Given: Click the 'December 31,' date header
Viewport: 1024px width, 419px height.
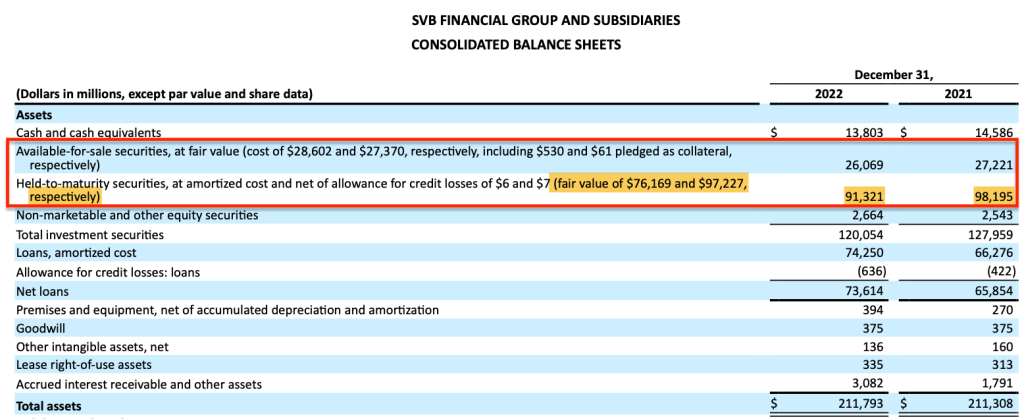Looking at the screenshot, I should 894,74.
